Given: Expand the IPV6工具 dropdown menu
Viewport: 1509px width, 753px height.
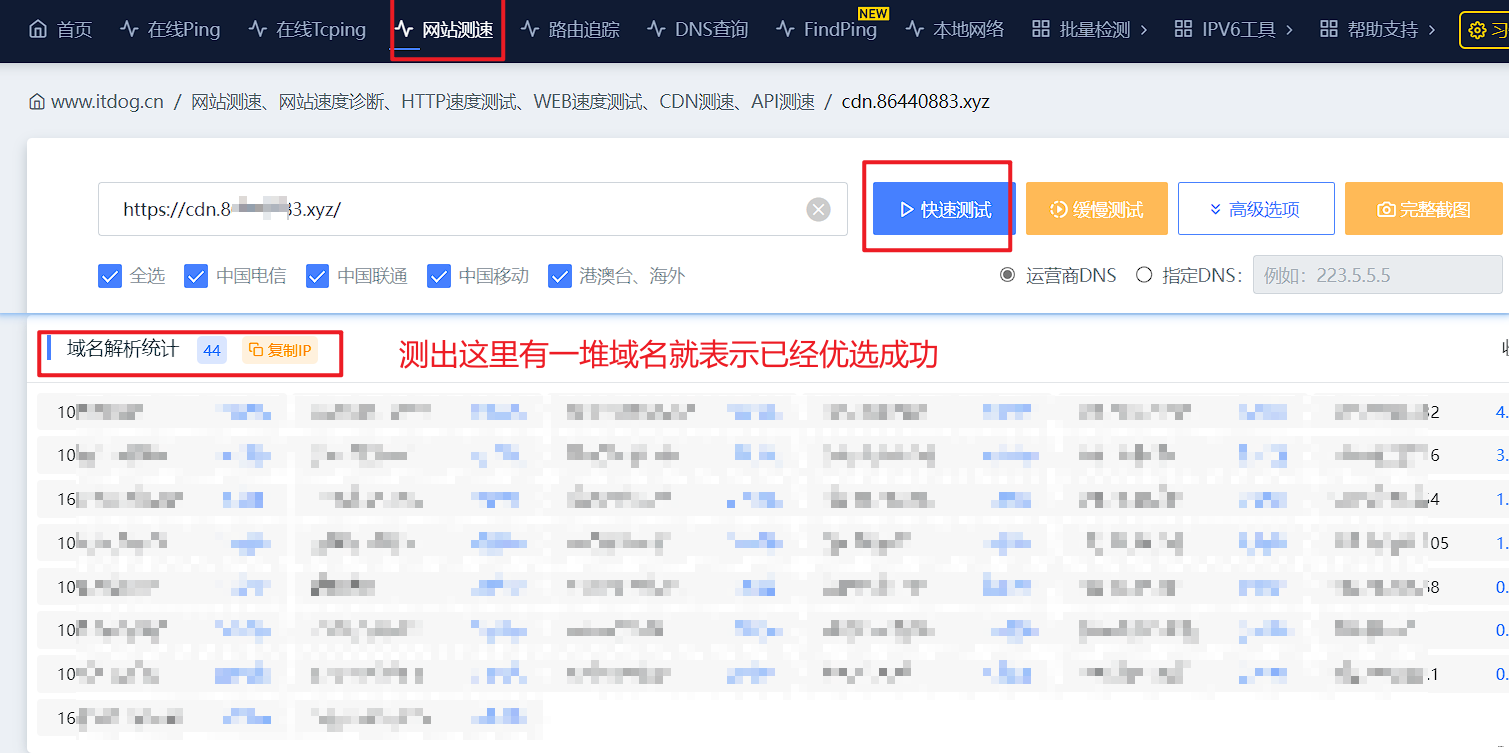Looking at the screenshot, I should [x=1233, y=30].
